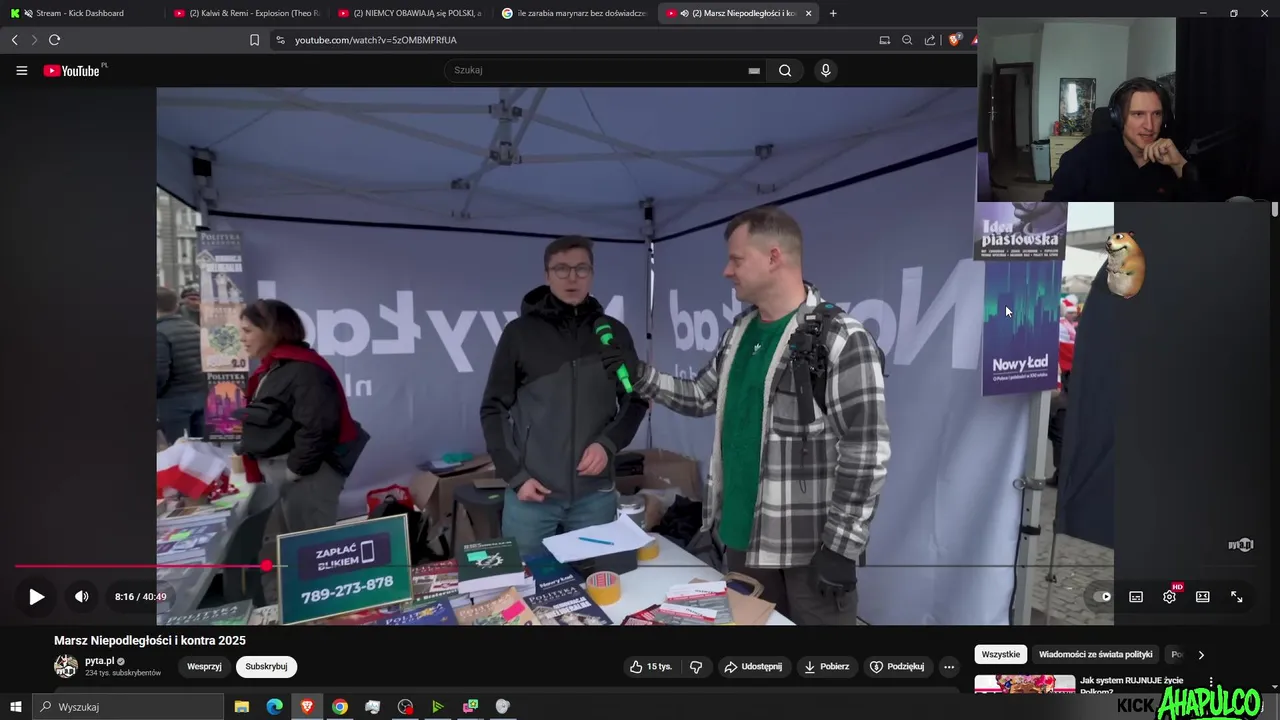Start voice search with microphone icon
The image size is (1280, 720).
(x=825, y=70)
